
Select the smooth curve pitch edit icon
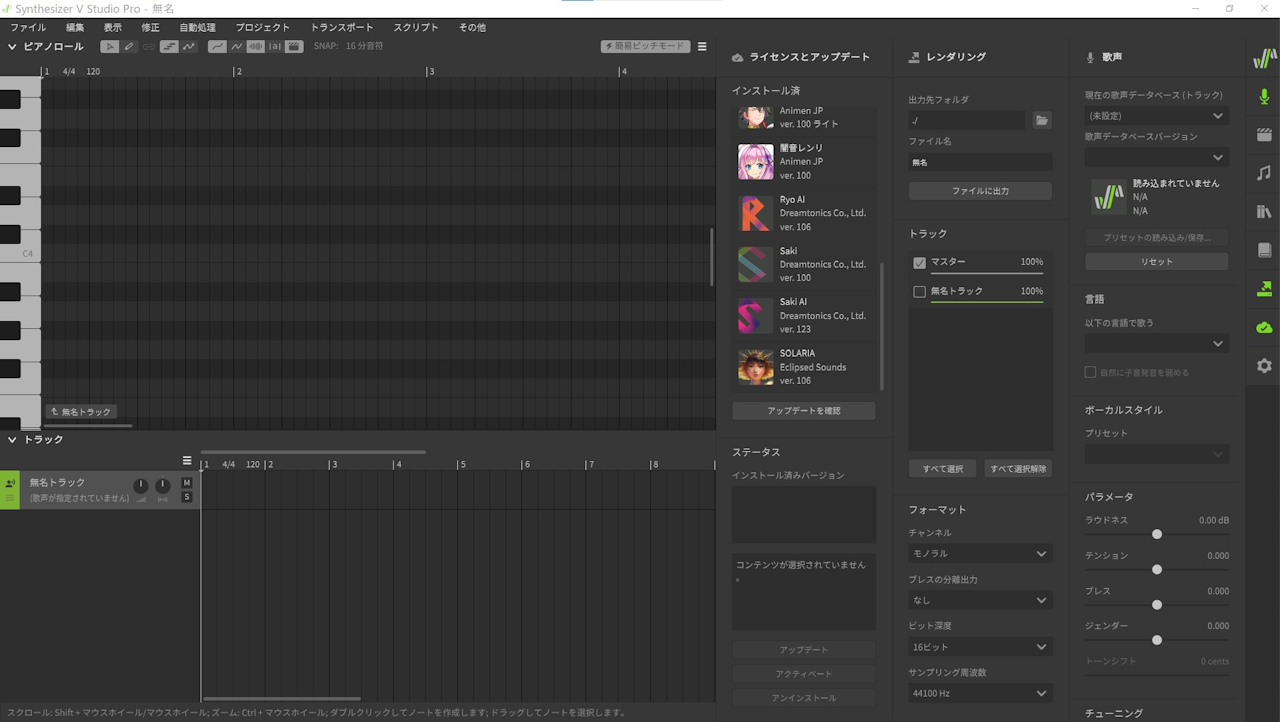click(217, 46)
